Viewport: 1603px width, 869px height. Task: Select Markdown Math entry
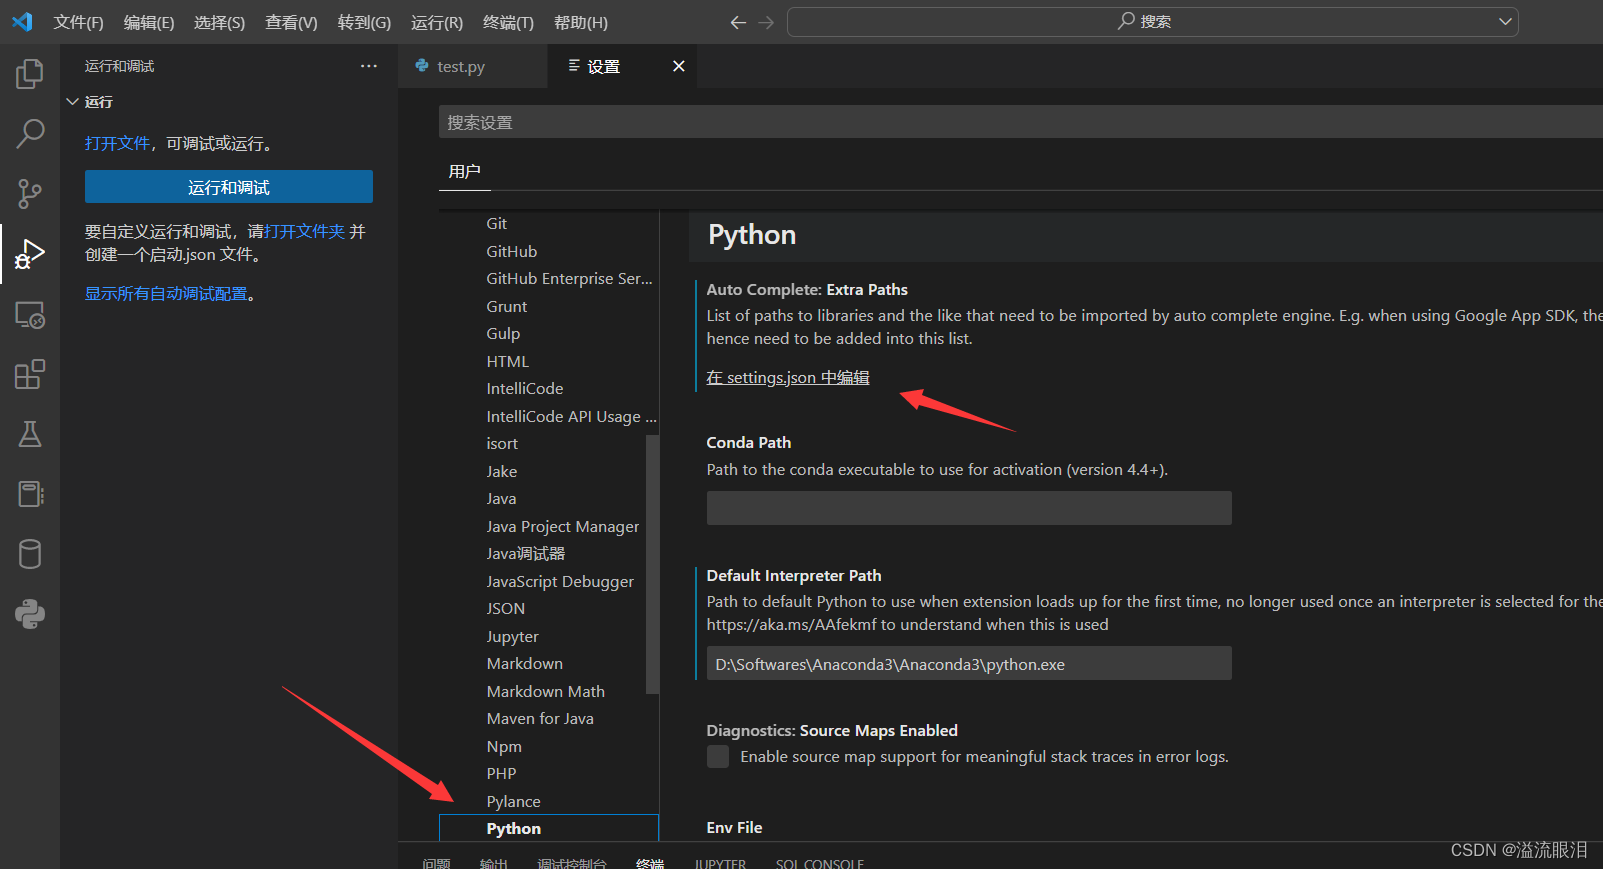pyautogui.click(x=546, y=691)
